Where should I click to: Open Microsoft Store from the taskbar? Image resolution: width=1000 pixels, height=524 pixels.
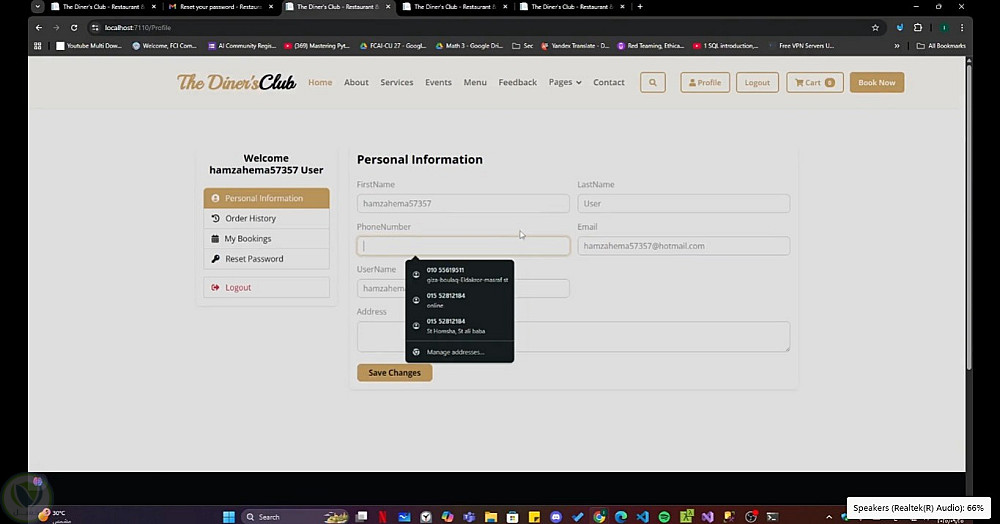click(512, 516)
